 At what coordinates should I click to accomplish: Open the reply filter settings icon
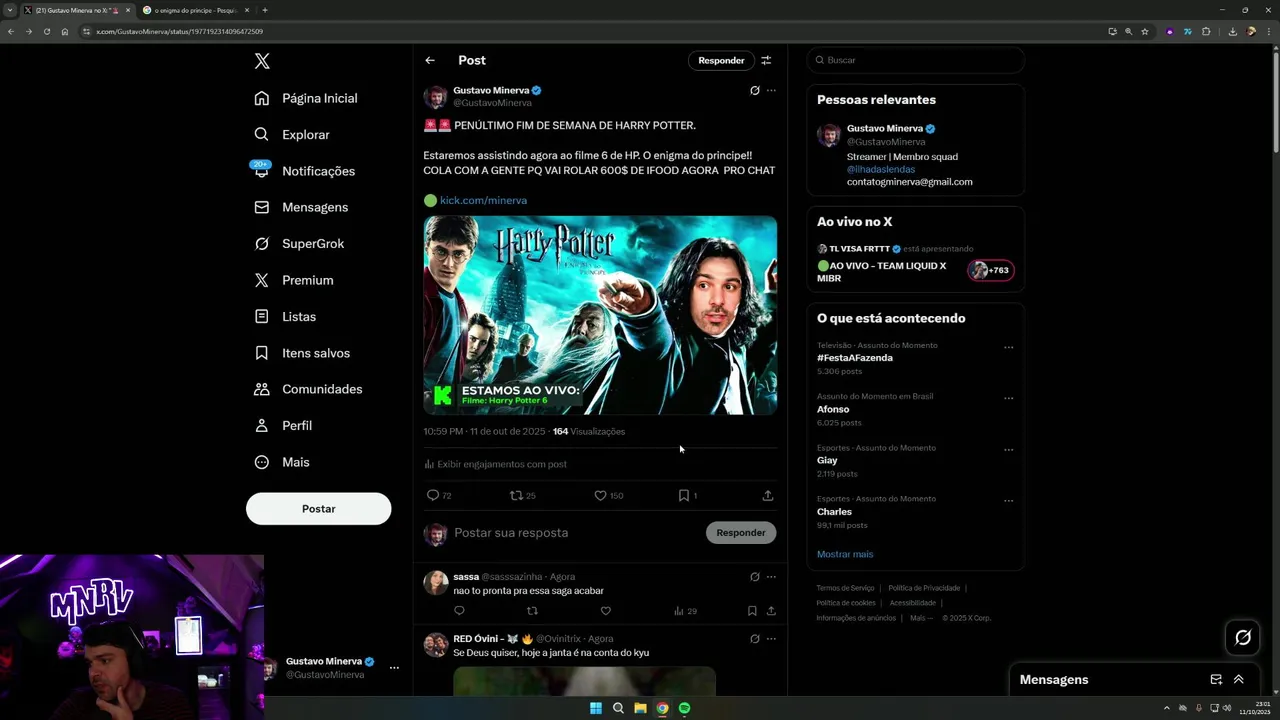click(x=766, y=61)
